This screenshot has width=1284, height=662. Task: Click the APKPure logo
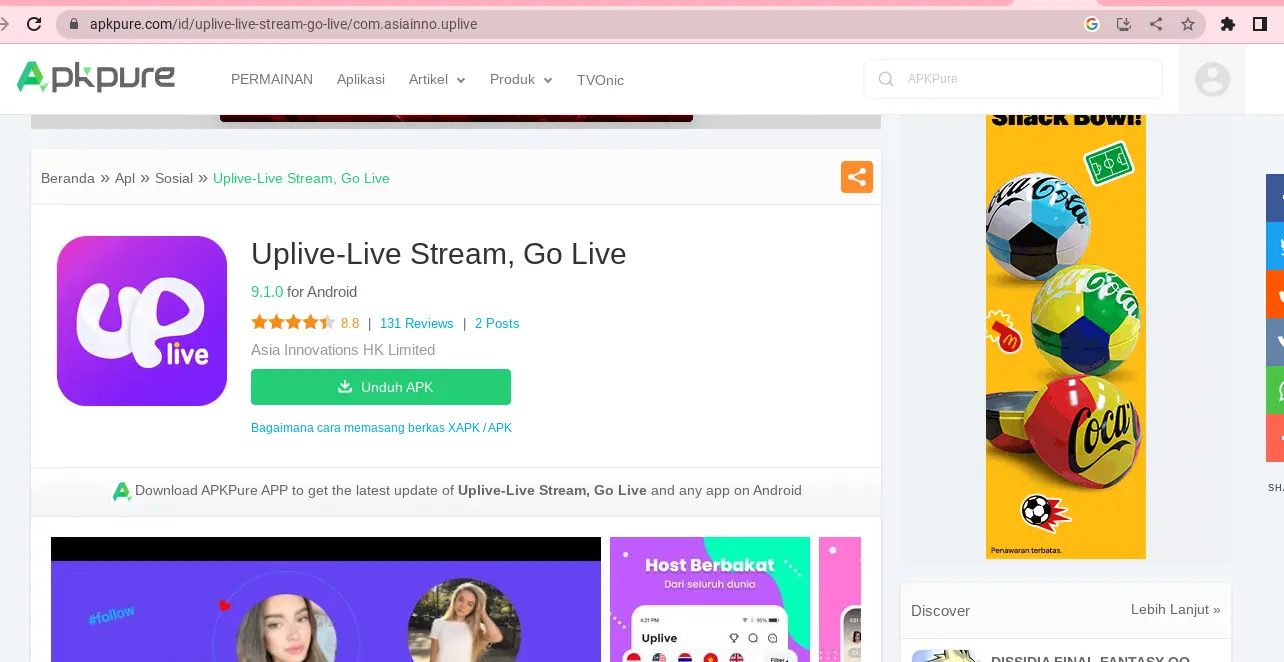[x=96, y=77]
